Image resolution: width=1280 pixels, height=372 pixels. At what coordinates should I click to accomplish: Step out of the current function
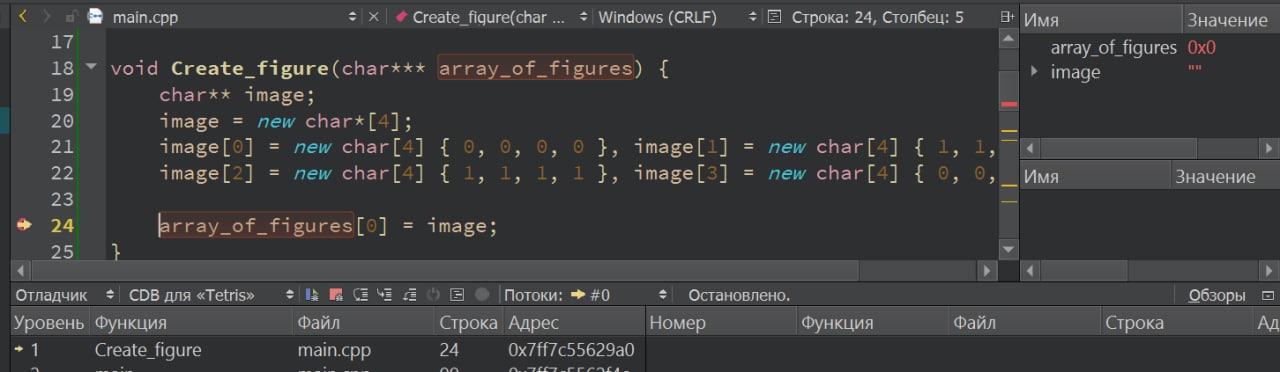pos(409,295)
